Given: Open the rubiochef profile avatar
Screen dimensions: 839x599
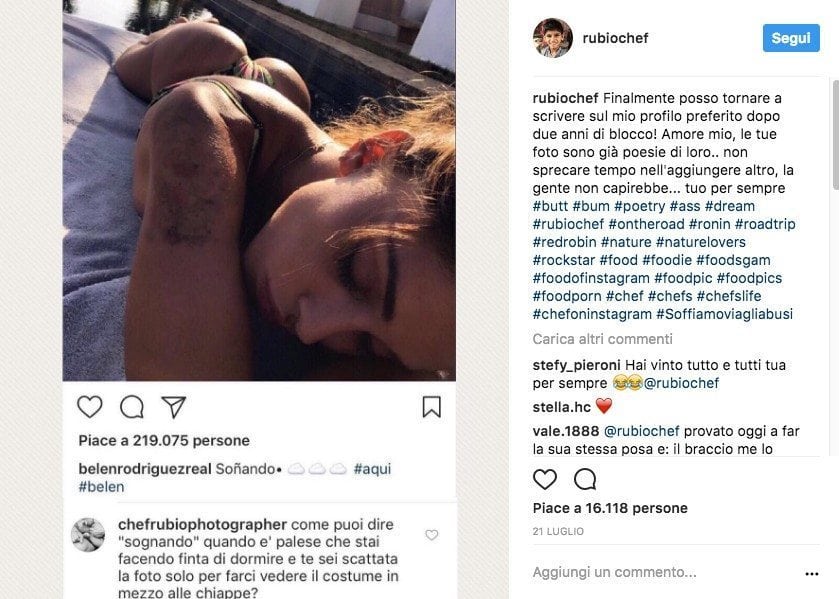Looking at the screenshot, I should point(553,38).
